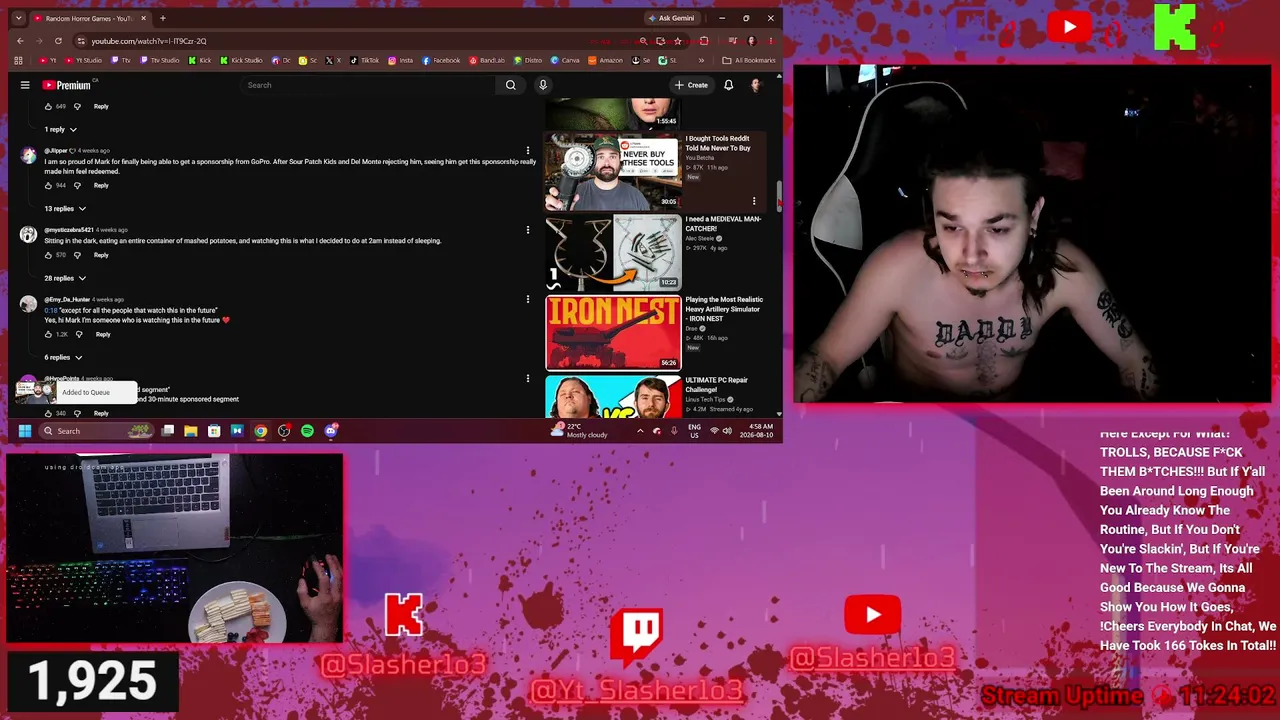Open options for the mashed potatoes comment

528,230
